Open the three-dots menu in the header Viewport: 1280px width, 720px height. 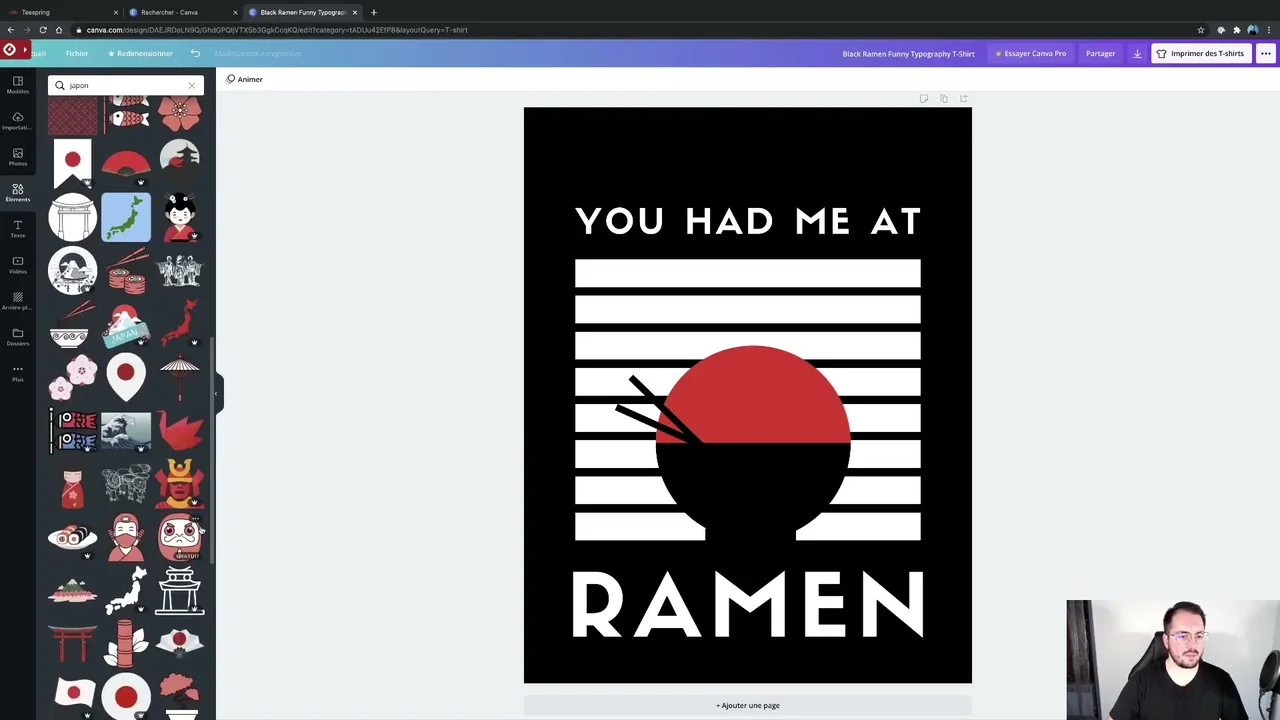[1266, 53]
